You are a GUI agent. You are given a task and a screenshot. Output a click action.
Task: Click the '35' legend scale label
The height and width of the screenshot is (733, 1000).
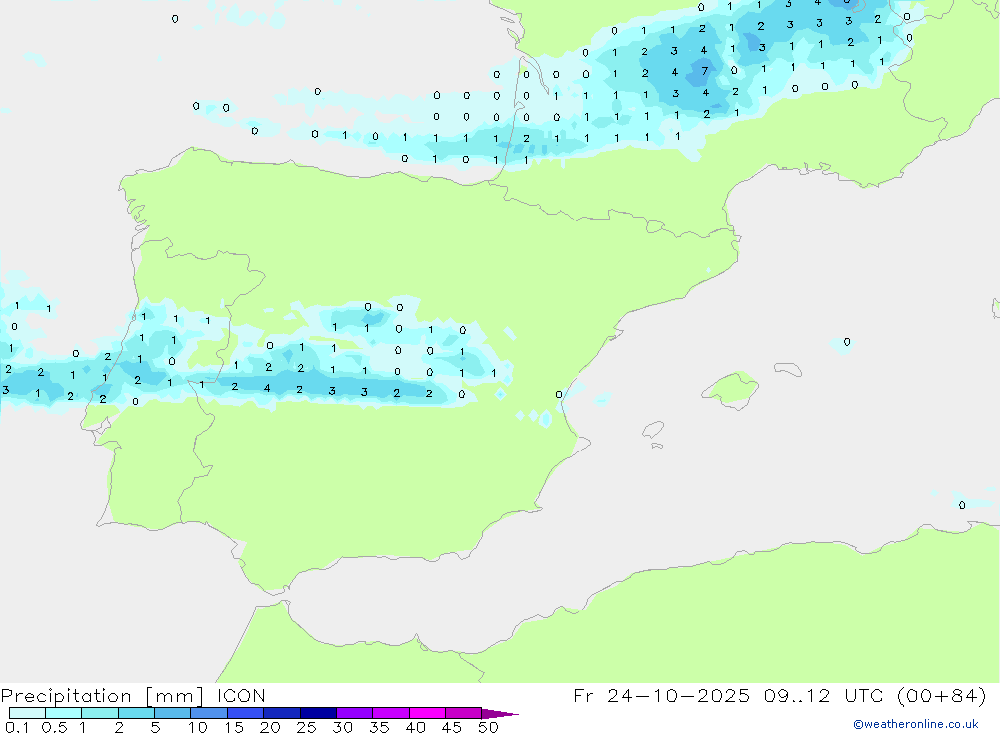pos(379,727)
